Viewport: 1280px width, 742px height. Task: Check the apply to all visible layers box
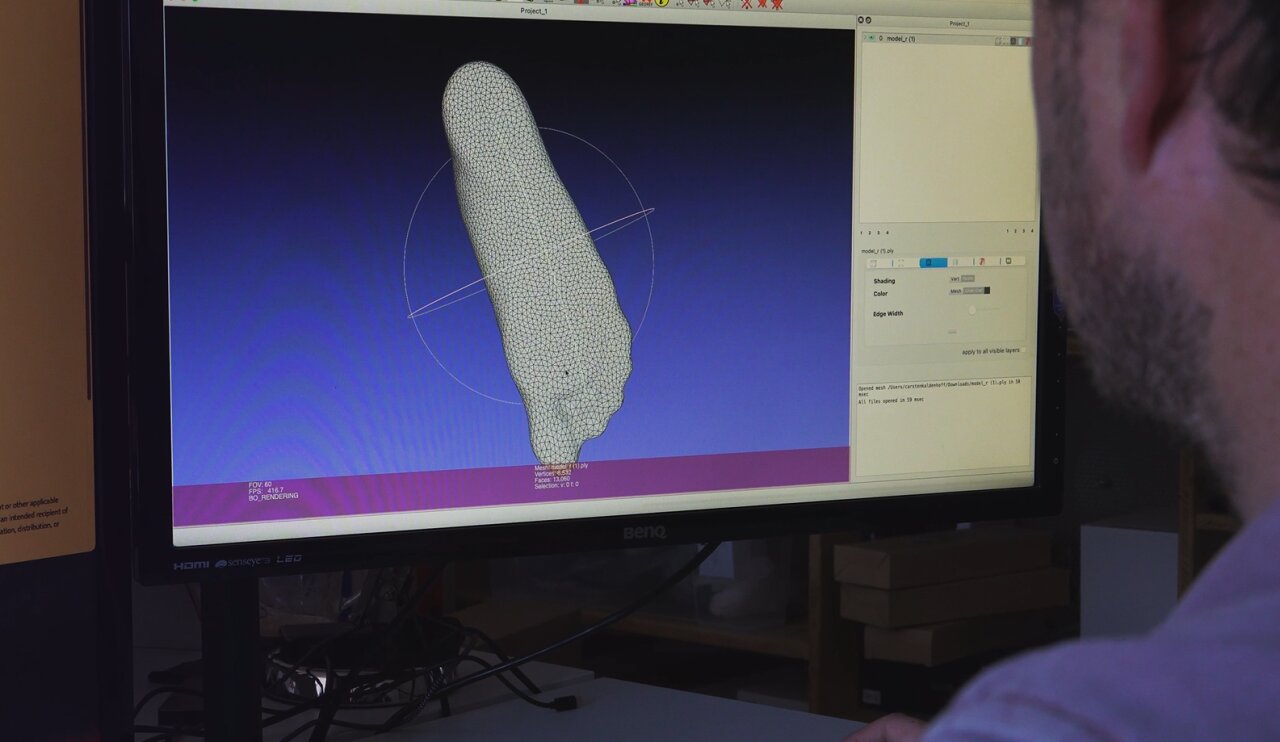(1023, 351)
